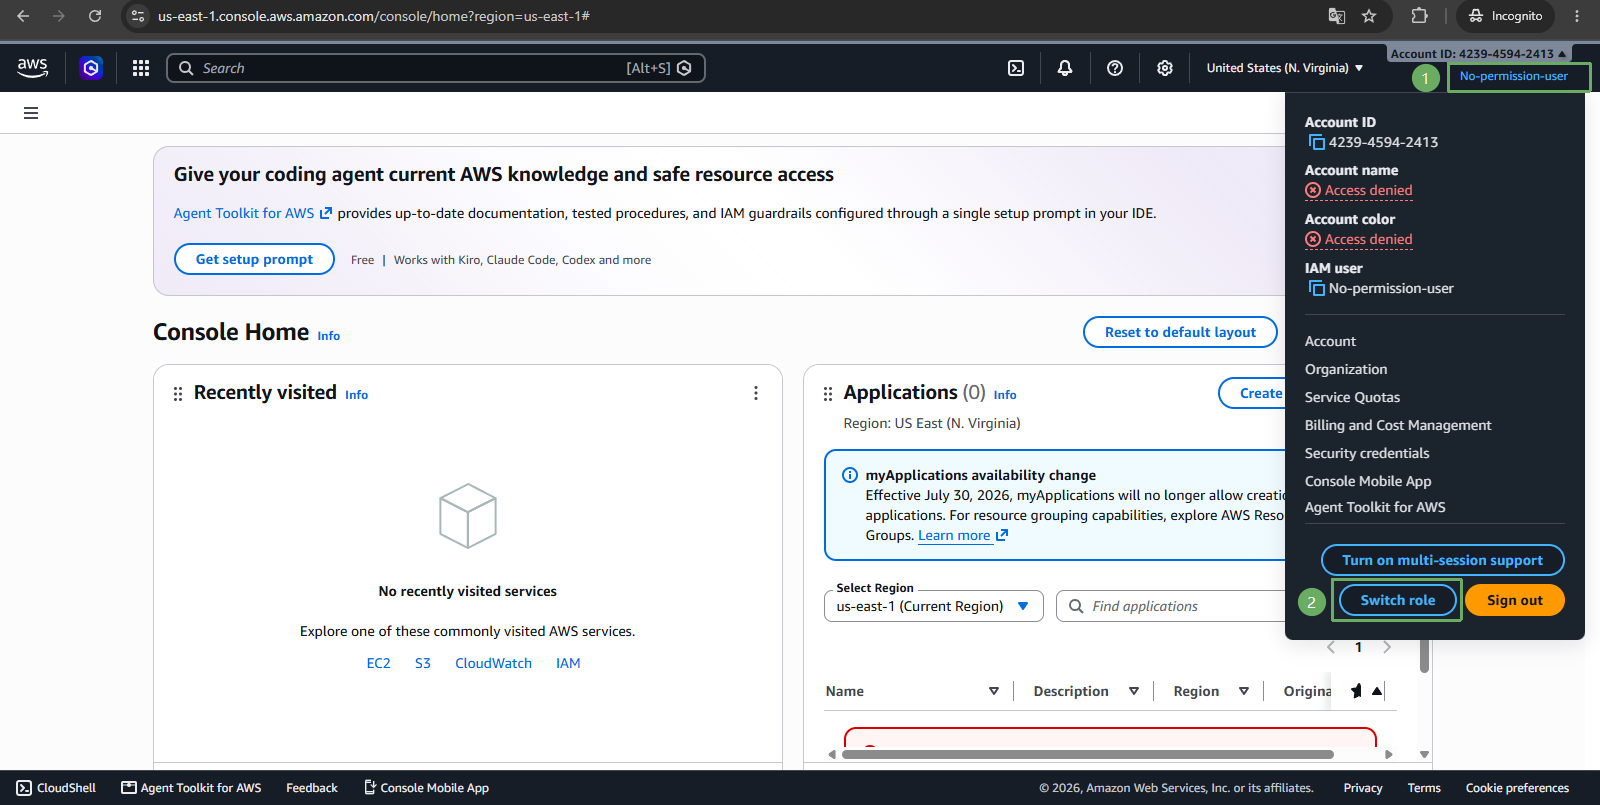Click the browser forward arrow
1600x805 pixels.
[59, 16]
